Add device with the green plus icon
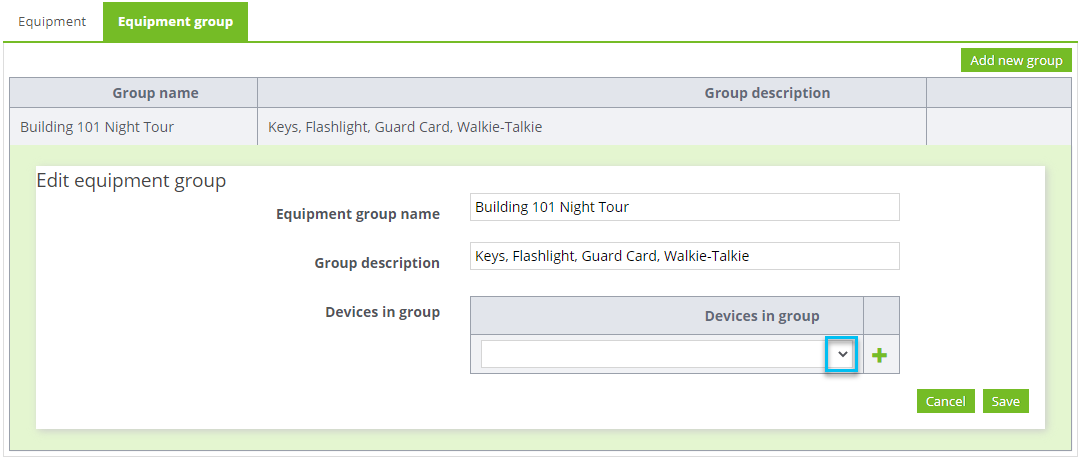Screen dimensions: 1078x457 click(x=879, y=355)
